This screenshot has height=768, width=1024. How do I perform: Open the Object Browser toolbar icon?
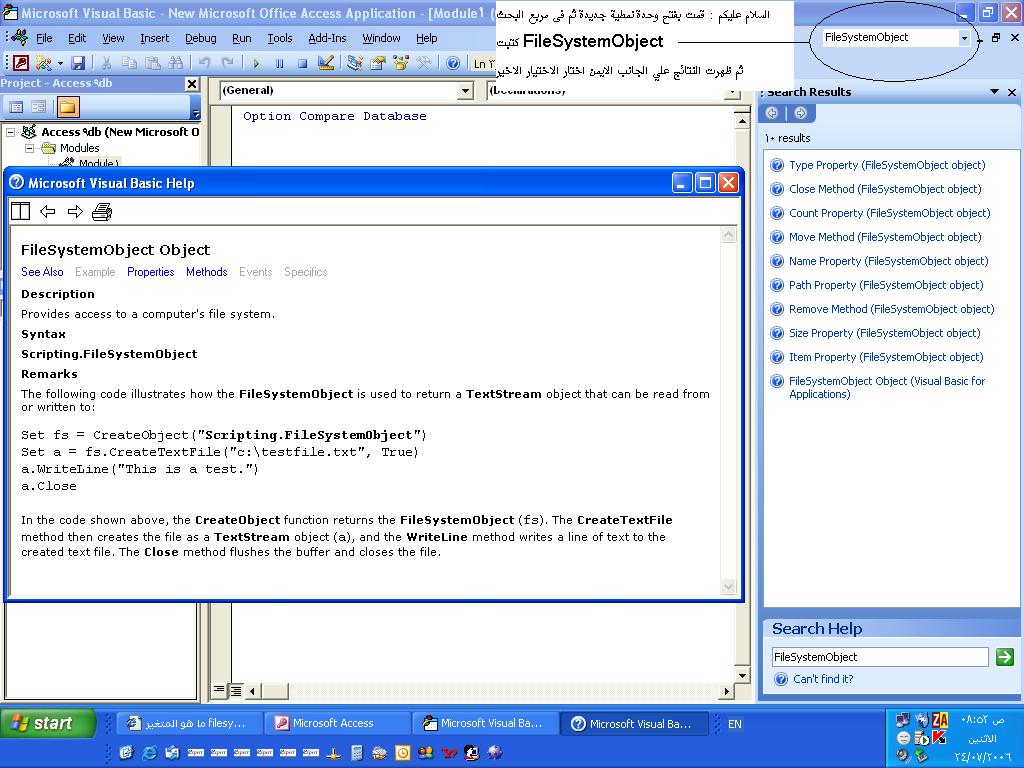pos(401,63)
